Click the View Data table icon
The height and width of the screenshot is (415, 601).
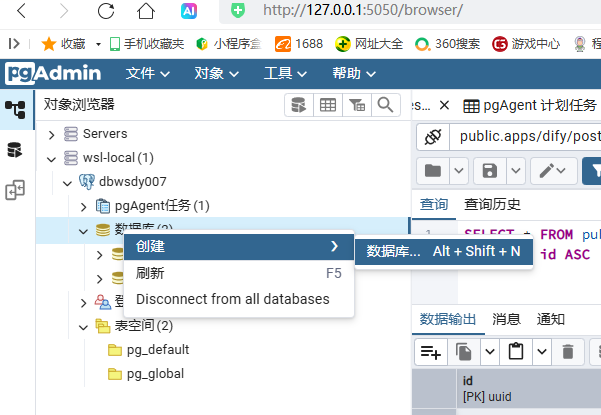coord(328,105)
